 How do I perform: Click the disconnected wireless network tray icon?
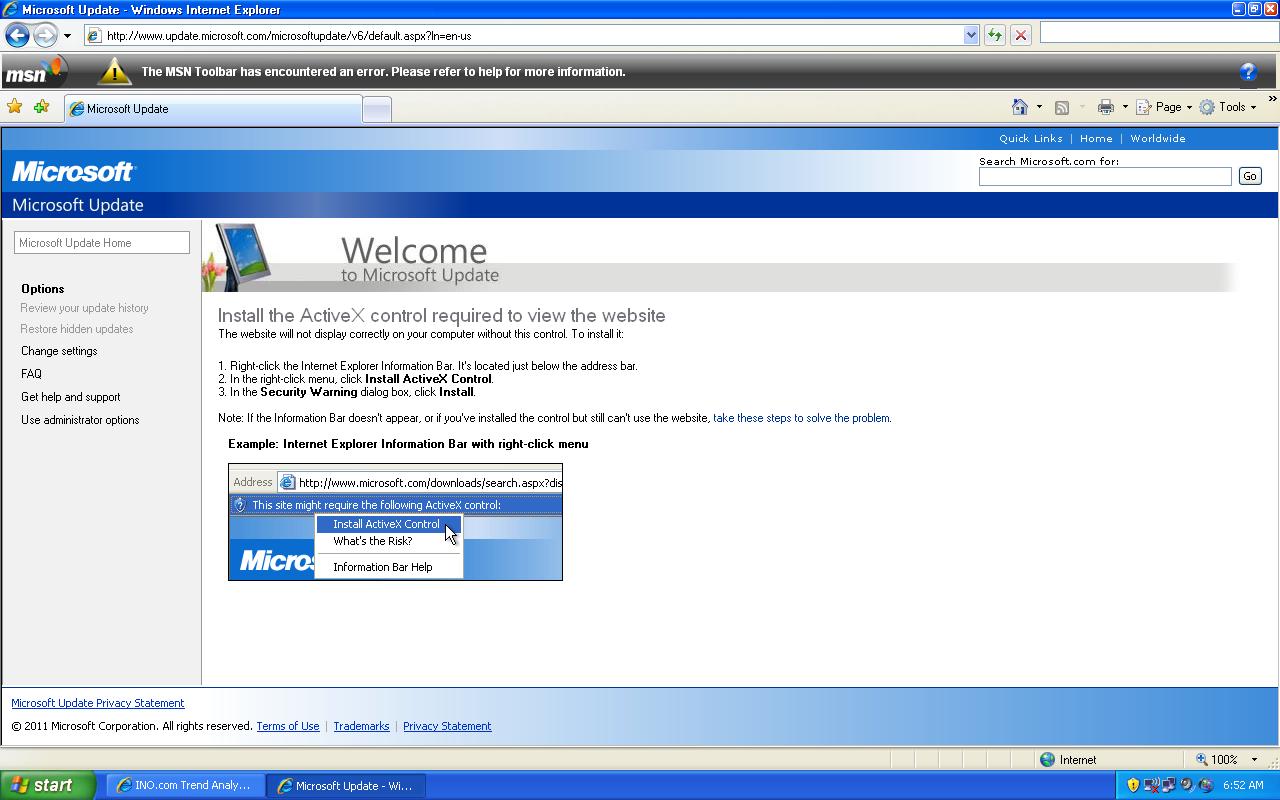[x=1150, y=786]
